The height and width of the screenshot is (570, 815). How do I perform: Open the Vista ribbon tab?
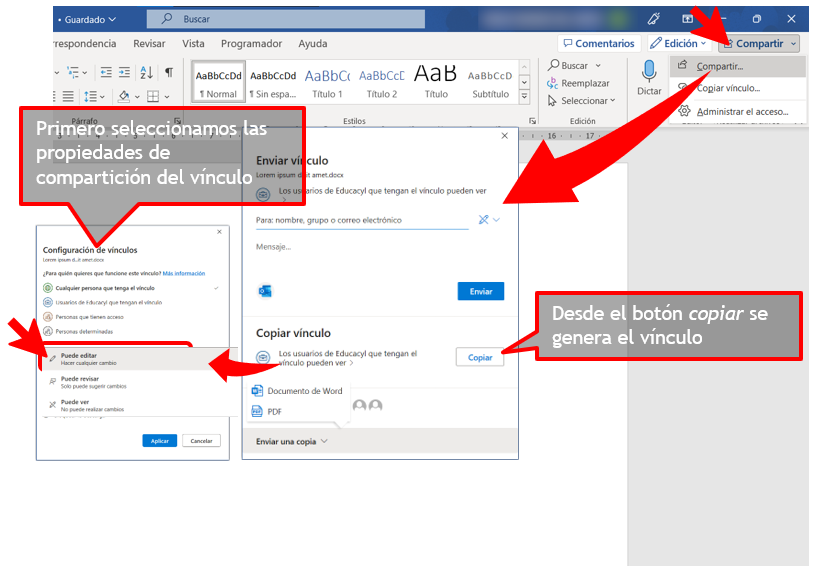point(193,44)
